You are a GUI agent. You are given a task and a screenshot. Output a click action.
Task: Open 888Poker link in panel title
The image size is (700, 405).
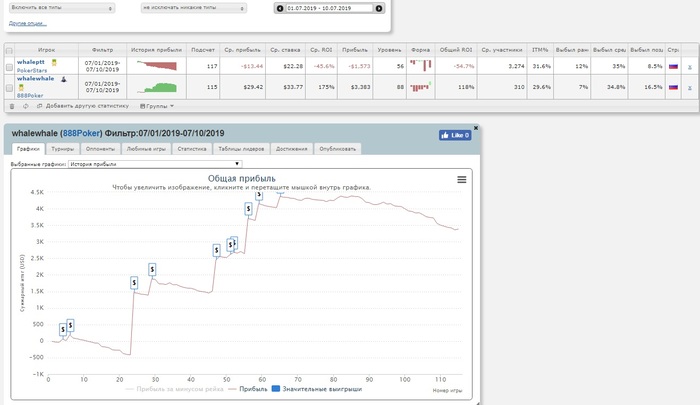[x=81, y=134]
